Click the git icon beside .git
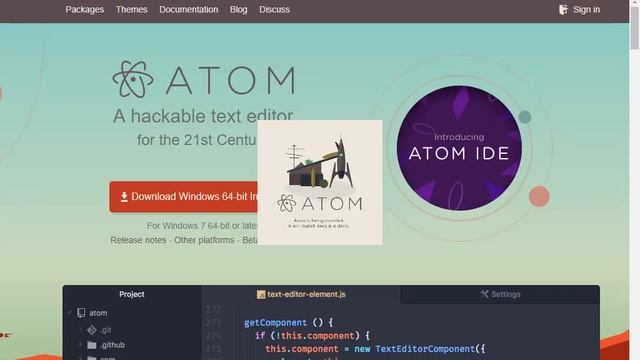640x360 pixels. [92, 330]
